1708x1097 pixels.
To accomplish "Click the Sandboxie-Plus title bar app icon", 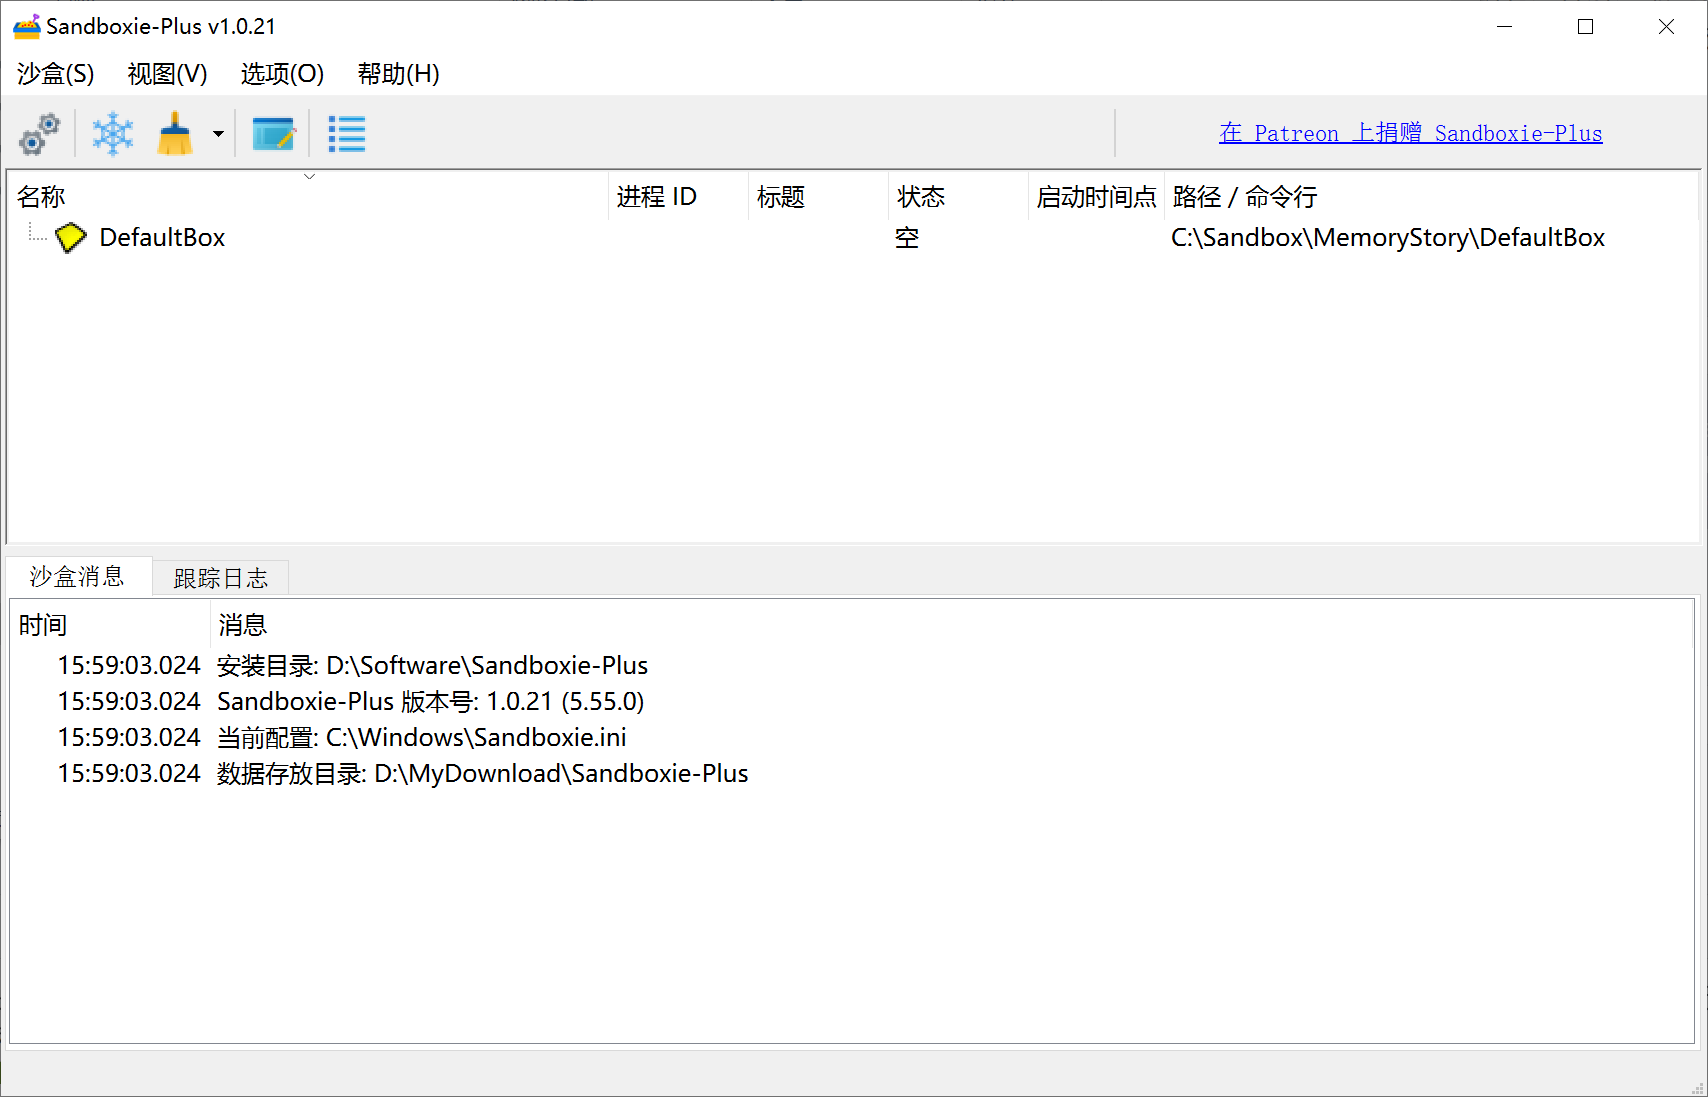I will [26, 27].
